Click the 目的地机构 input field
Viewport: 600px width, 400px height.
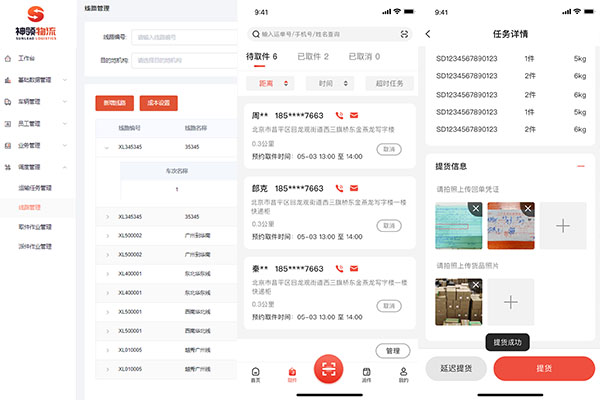click(184, 60)
